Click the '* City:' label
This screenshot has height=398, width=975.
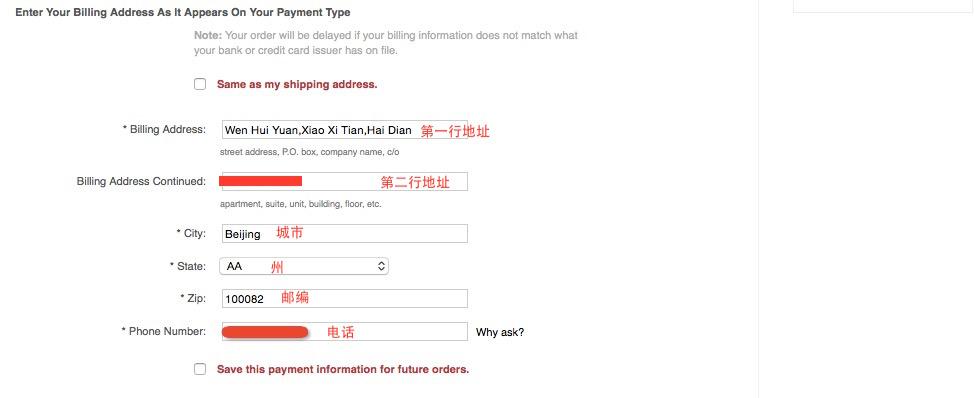click(x=191, y=233)
